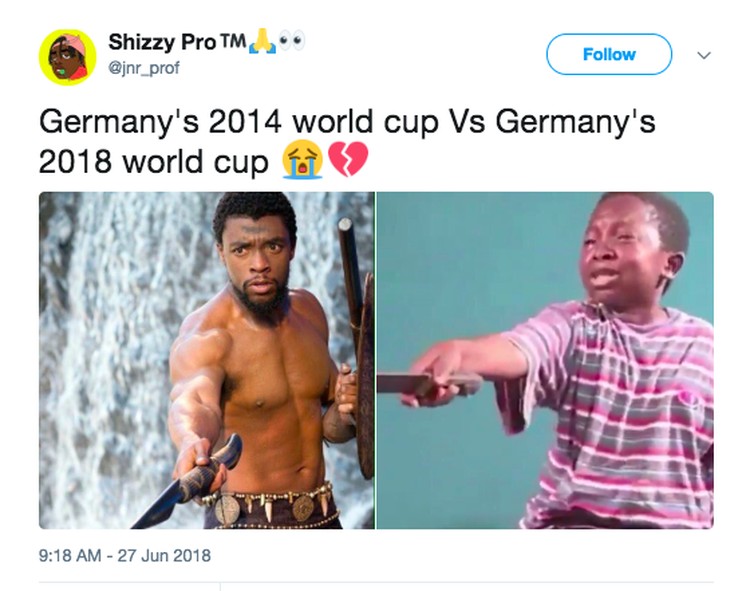The image size is (750, 591).
Task: Click the praying hands emoji in name
Action: [x=263, y=41]
